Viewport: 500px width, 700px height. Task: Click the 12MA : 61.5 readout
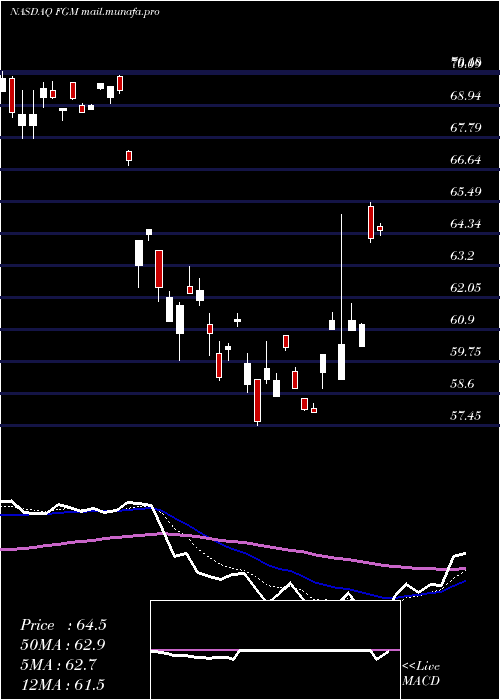(x=63, y=684)
